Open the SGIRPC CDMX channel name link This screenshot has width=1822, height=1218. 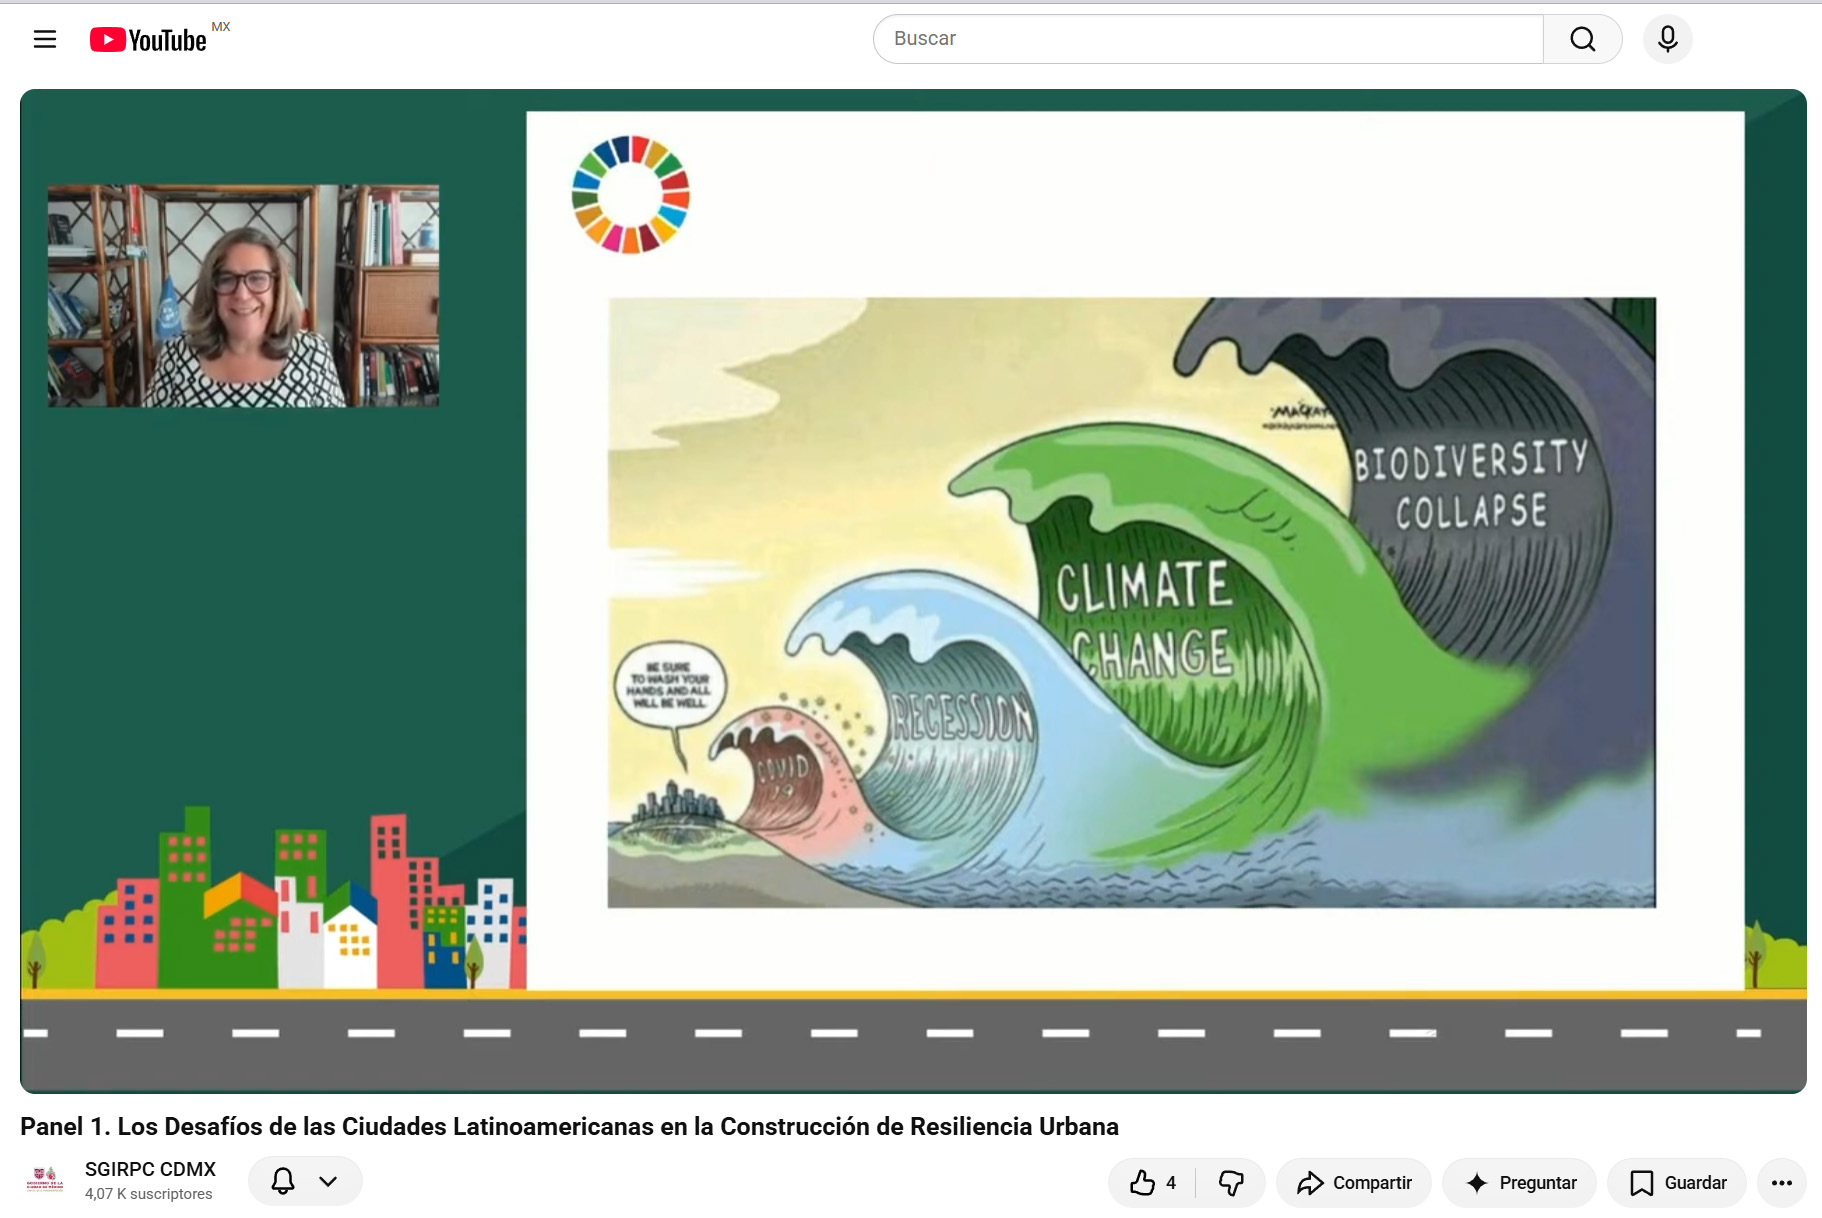click(x=150, y=1169)
